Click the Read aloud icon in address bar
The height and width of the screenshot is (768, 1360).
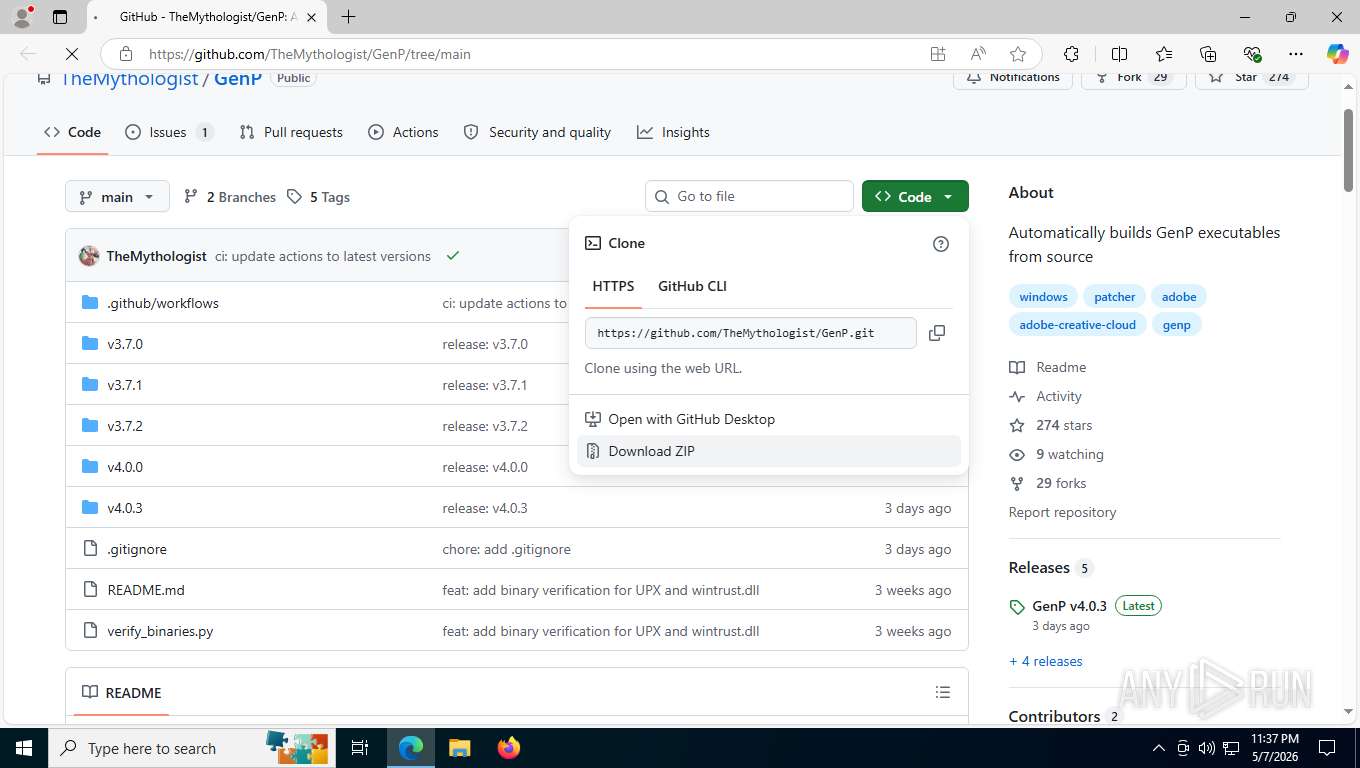pos(978,54)
